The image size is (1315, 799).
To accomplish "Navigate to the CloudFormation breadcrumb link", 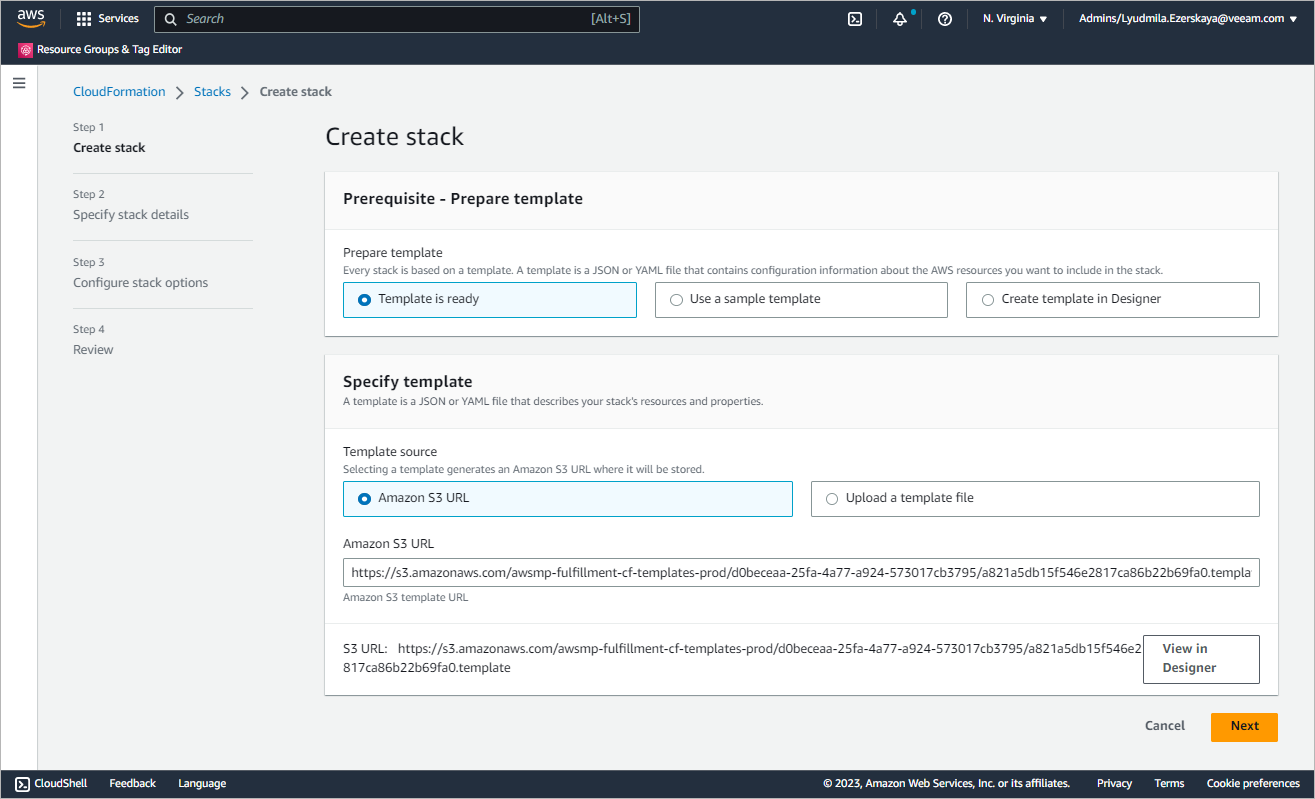I will [119, 92].
